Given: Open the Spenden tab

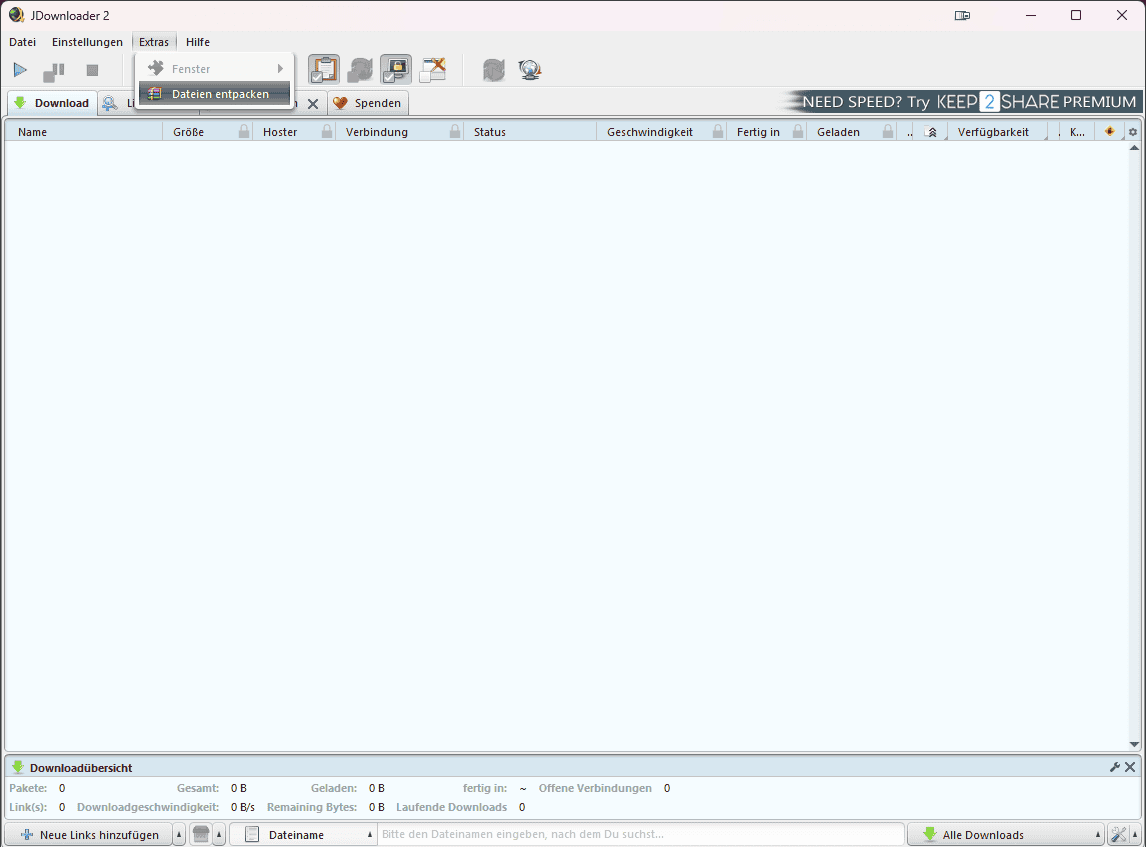Looking at the screenshot, I should tap(368, 103).
